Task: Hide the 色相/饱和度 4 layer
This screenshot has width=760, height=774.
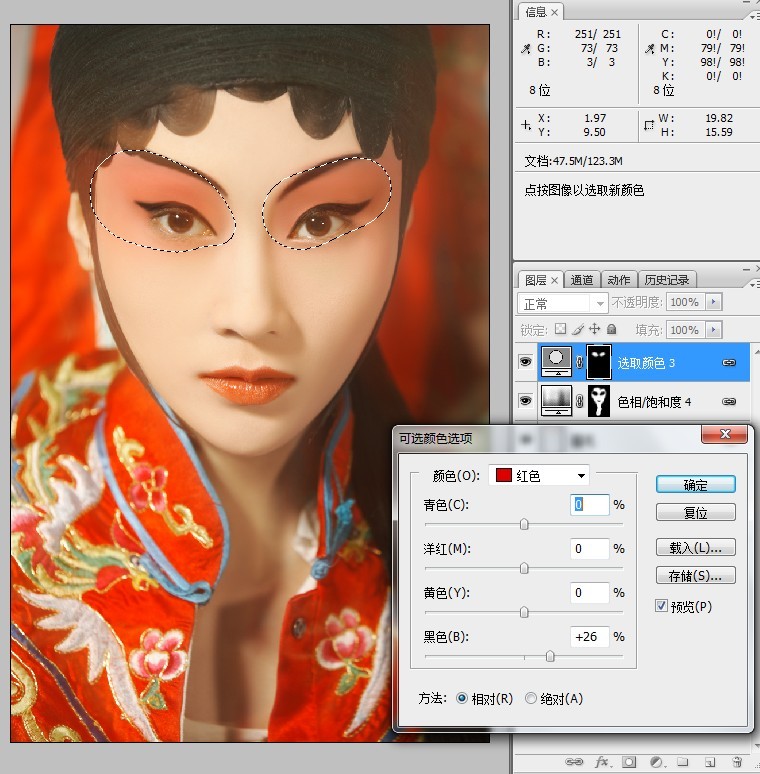Action: coord(526,400)
